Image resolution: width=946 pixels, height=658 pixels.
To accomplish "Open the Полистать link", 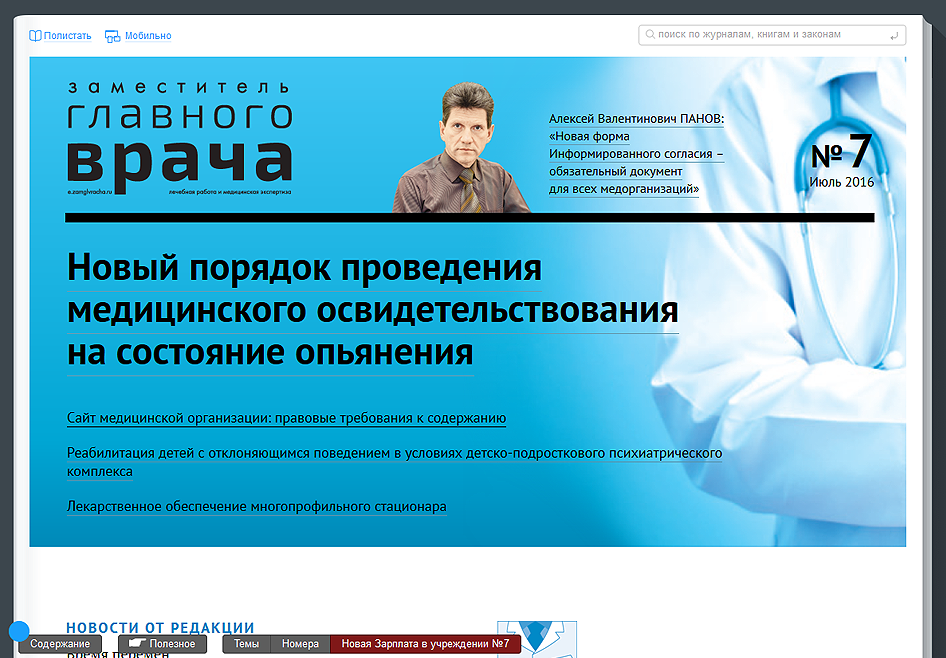I will [x=67, y=36].
